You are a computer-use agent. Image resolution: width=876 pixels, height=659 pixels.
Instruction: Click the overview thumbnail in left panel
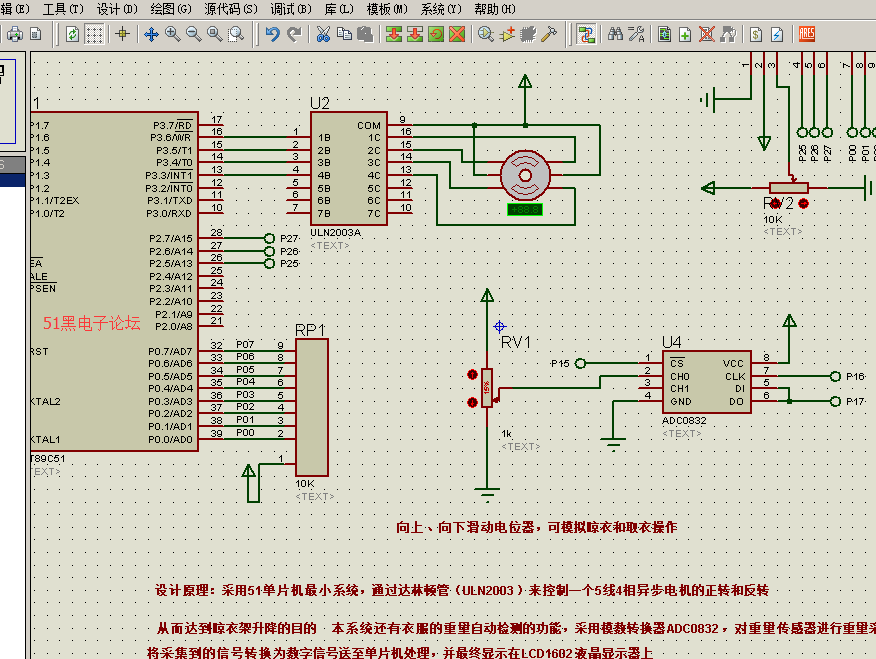click(x=8, y=102)
